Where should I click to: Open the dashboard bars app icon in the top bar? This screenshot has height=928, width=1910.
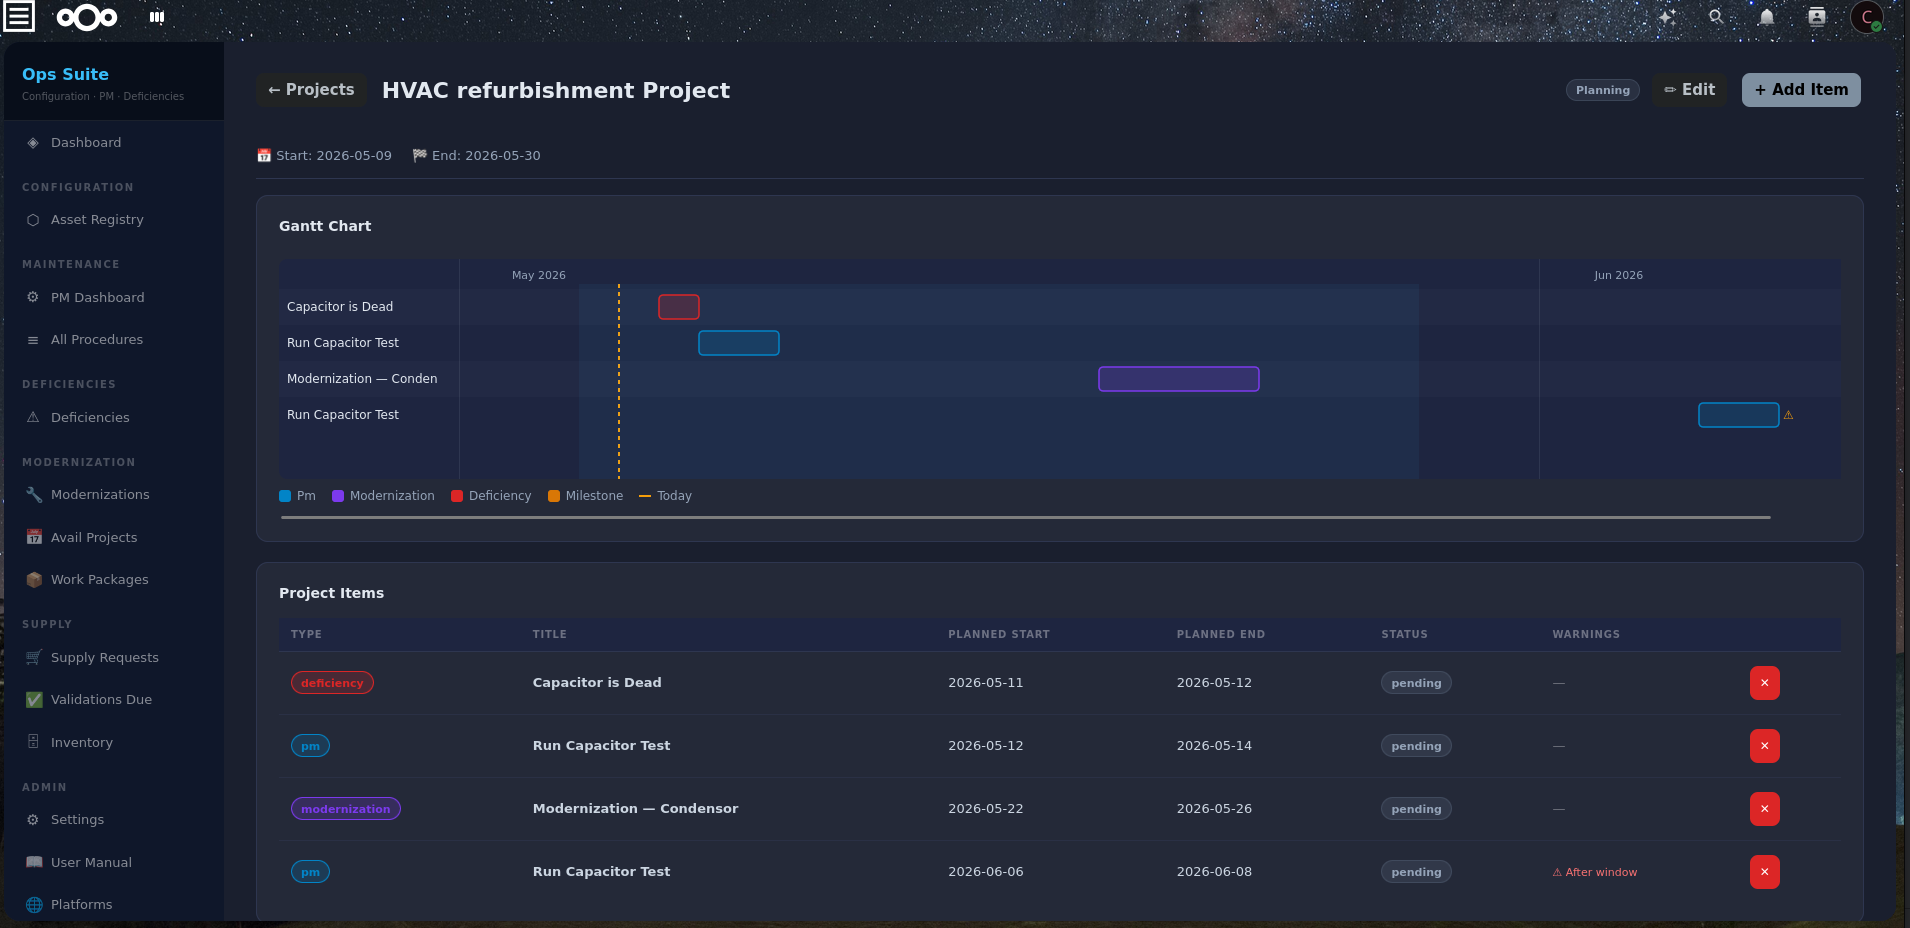pyautogui.click(x=157, y=17)
